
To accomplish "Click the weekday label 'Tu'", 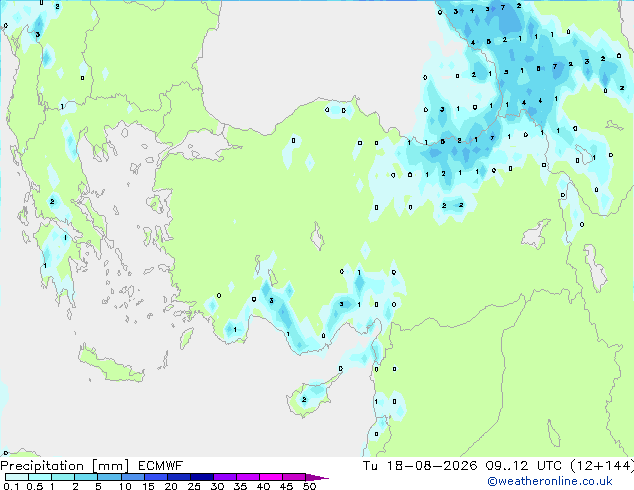I will (370, 466).
